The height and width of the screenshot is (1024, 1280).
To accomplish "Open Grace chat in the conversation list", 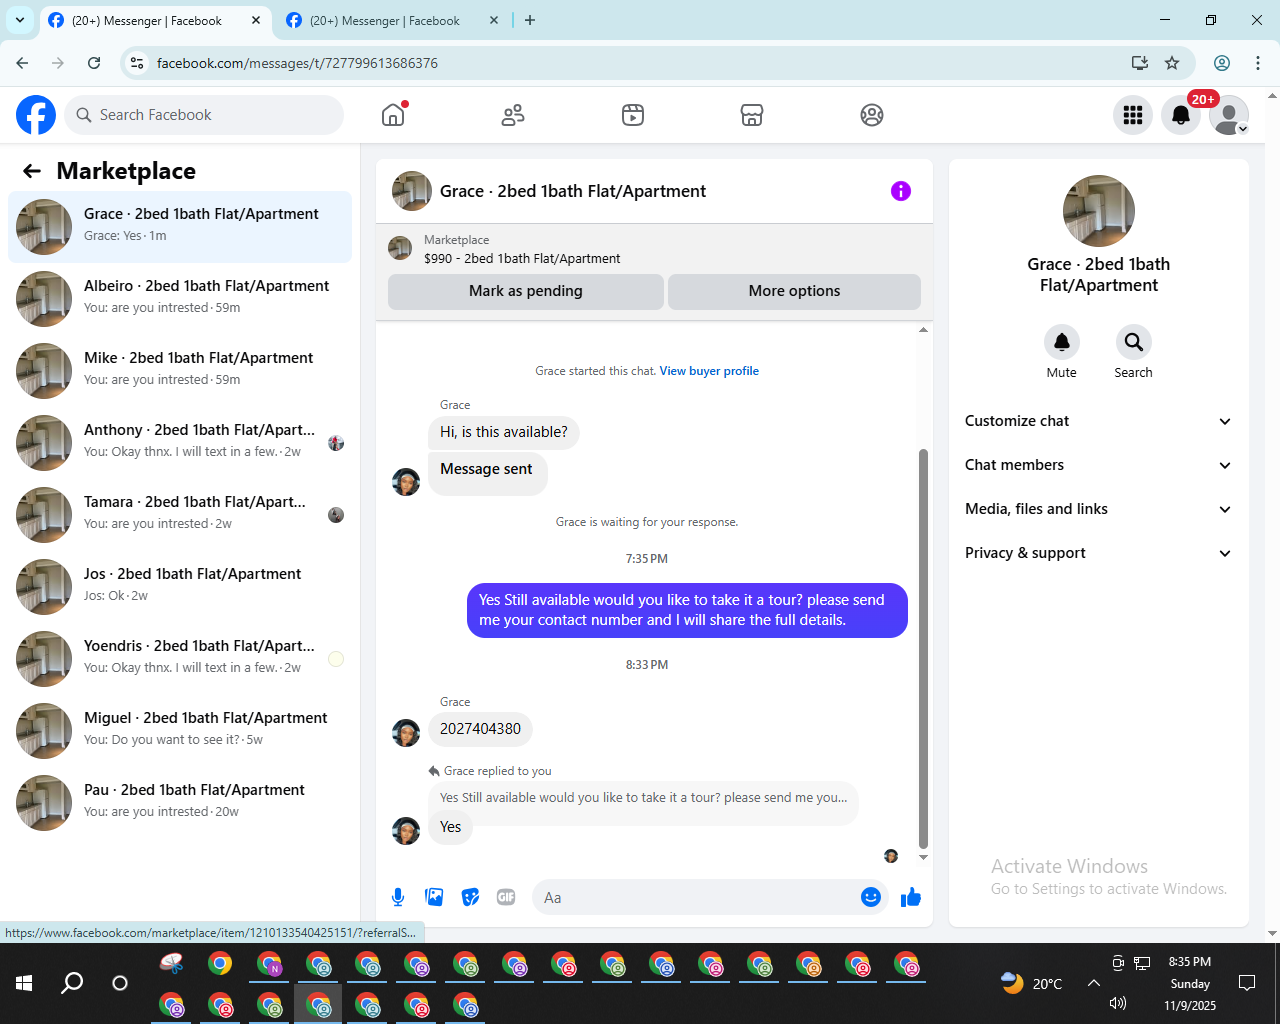I will point(180,227).
